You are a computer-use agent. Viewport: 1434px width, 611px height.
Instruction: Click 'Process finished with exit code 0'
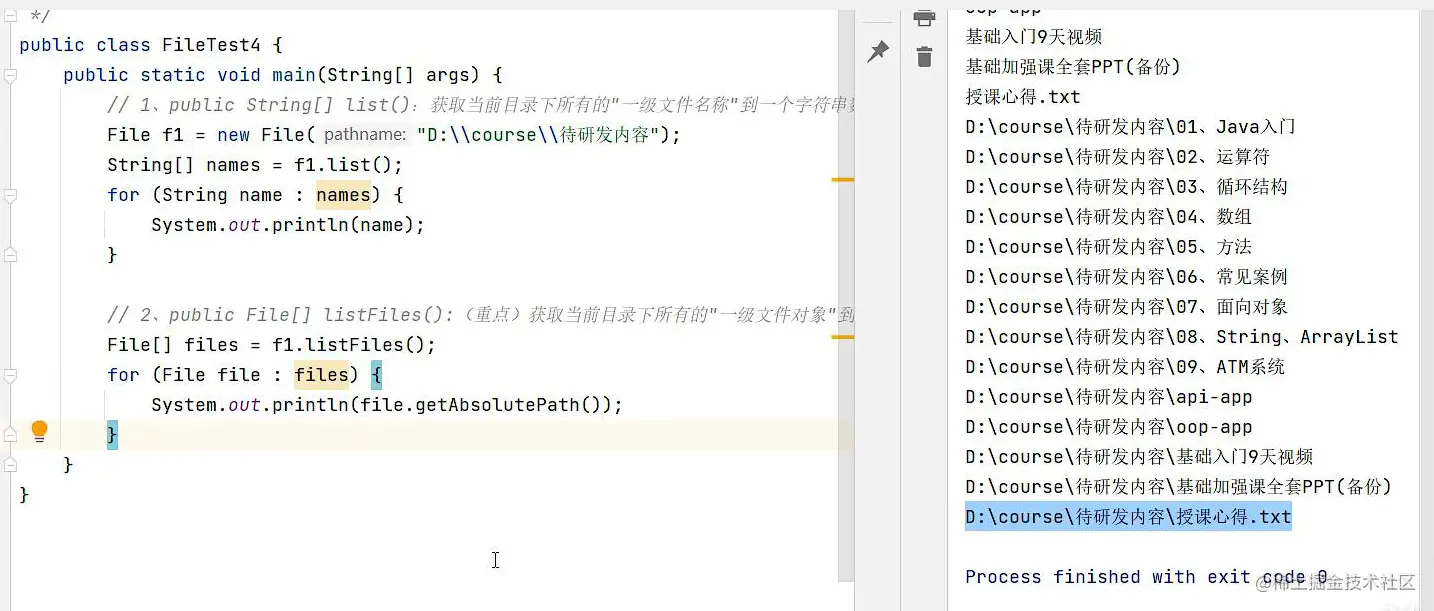(x=1146, y=577)
